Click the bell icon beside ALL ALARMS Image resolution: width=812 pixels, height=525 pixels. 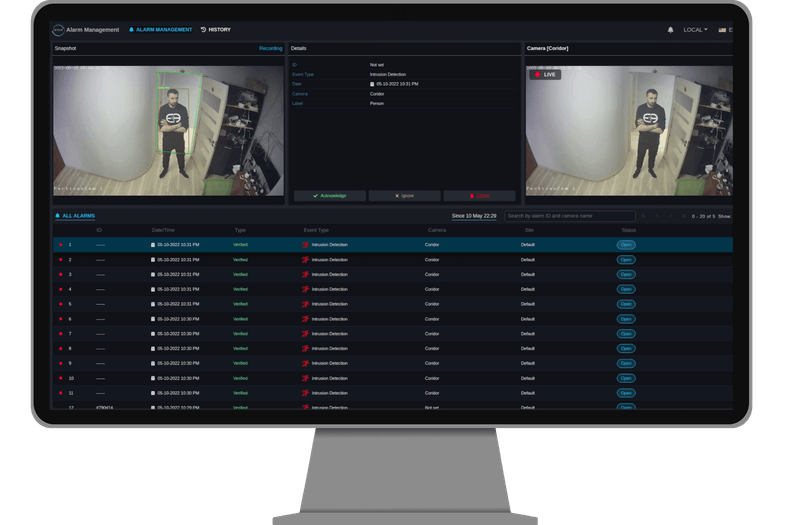pyautogui.click(x=57, y=216)
